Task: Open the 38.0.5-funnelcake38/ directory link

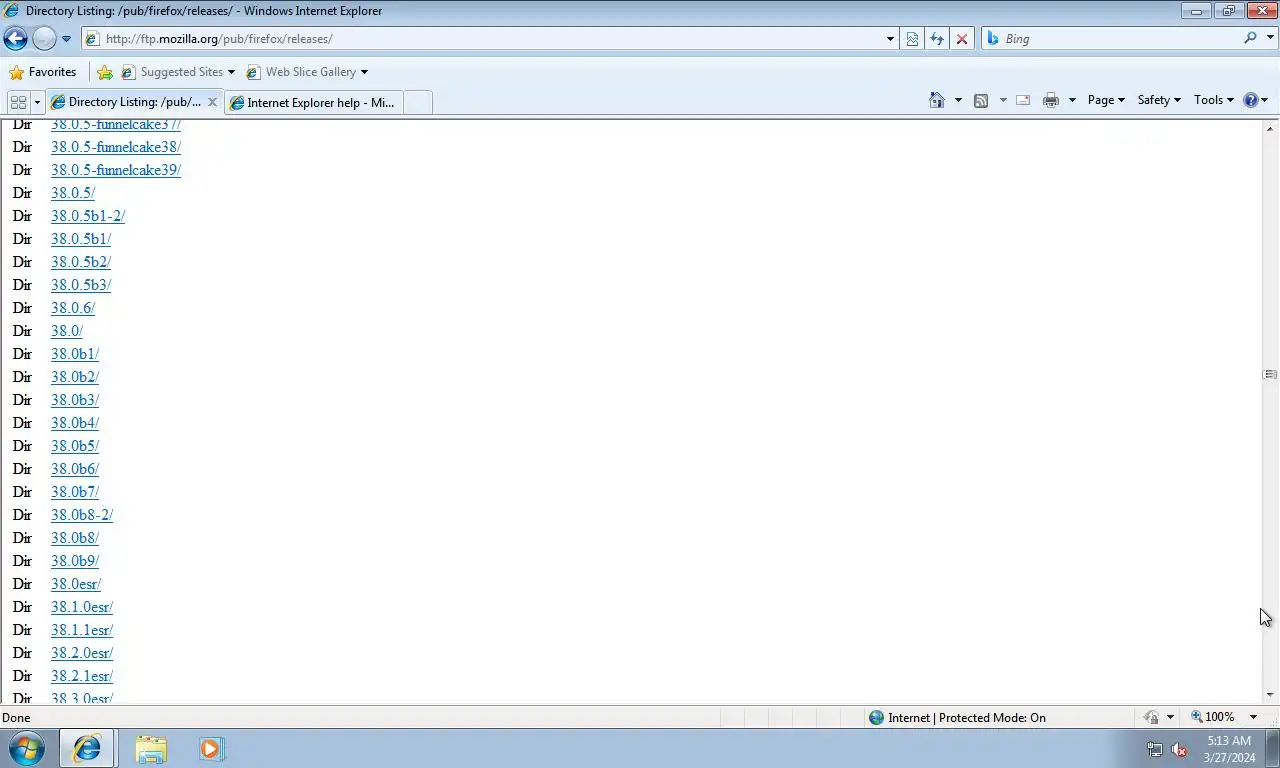Action: 116,147
